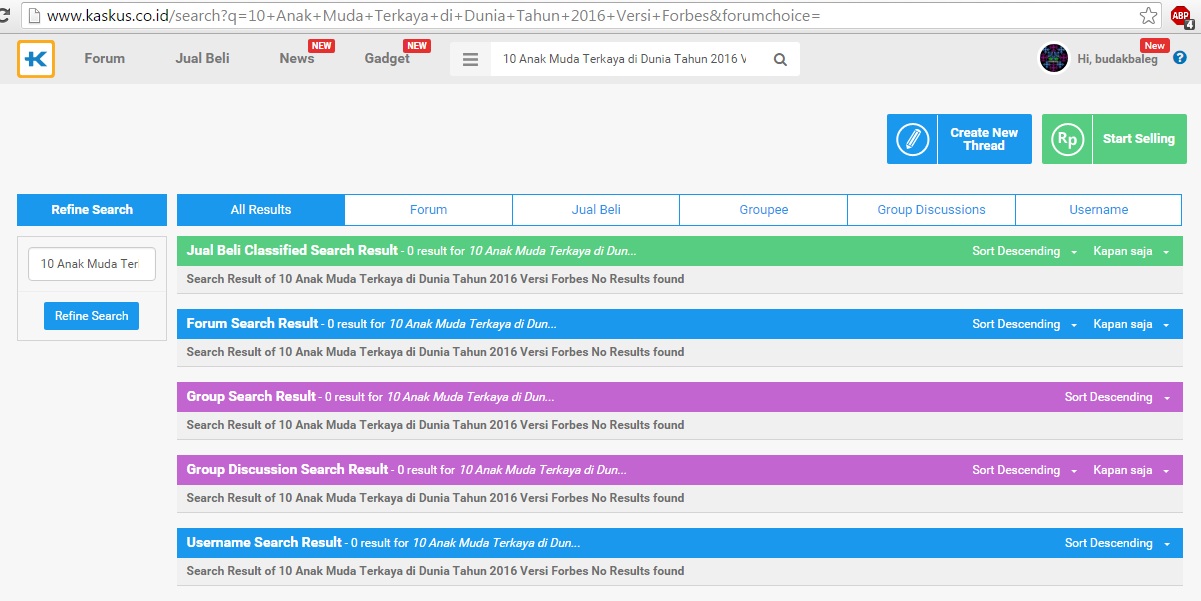The height and width of the screenshot is (601, 1201).
Task: Click Forum Search Result heading
Action: coord(252,323)
